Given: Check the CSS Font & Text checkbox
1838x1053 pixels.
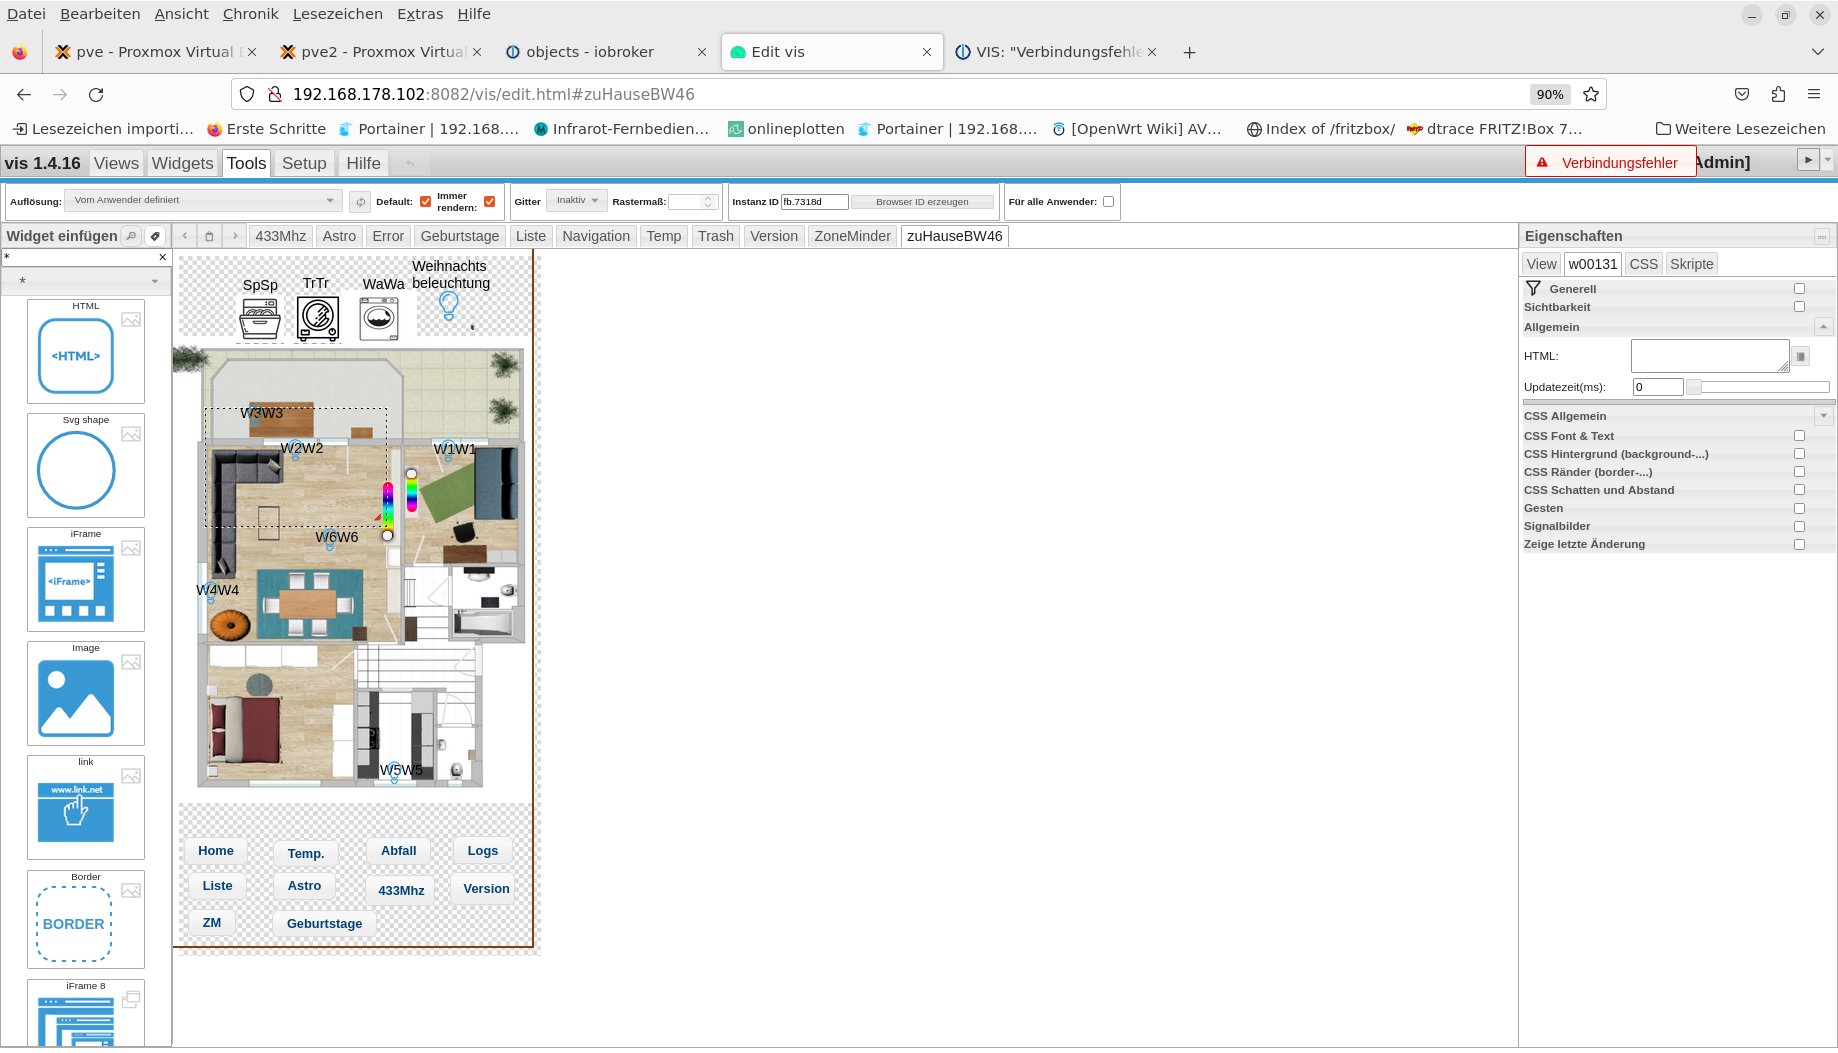Looking at the screenshot, I should pyautogui.click(x=1800, y=436).
